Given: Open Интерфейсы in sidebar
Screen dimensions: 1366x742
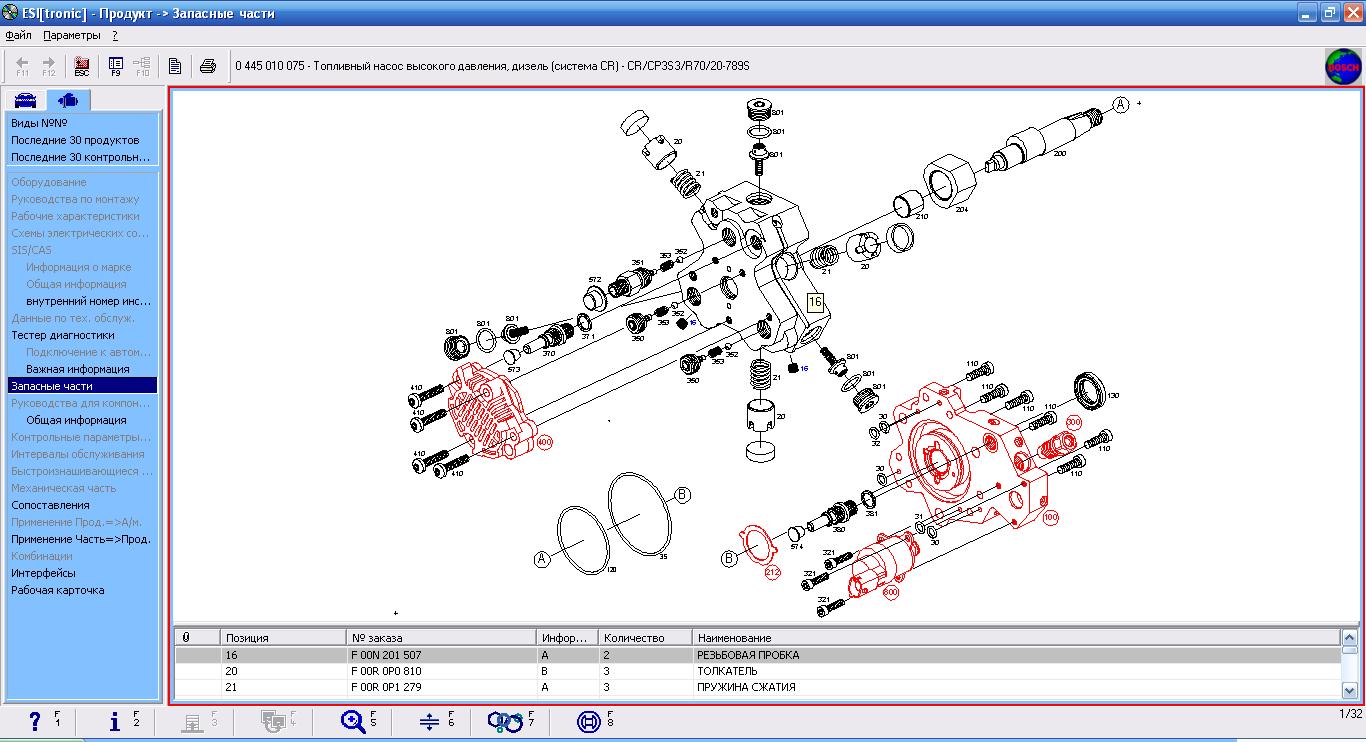Looking at the screenshot, I should click(43, 573).
